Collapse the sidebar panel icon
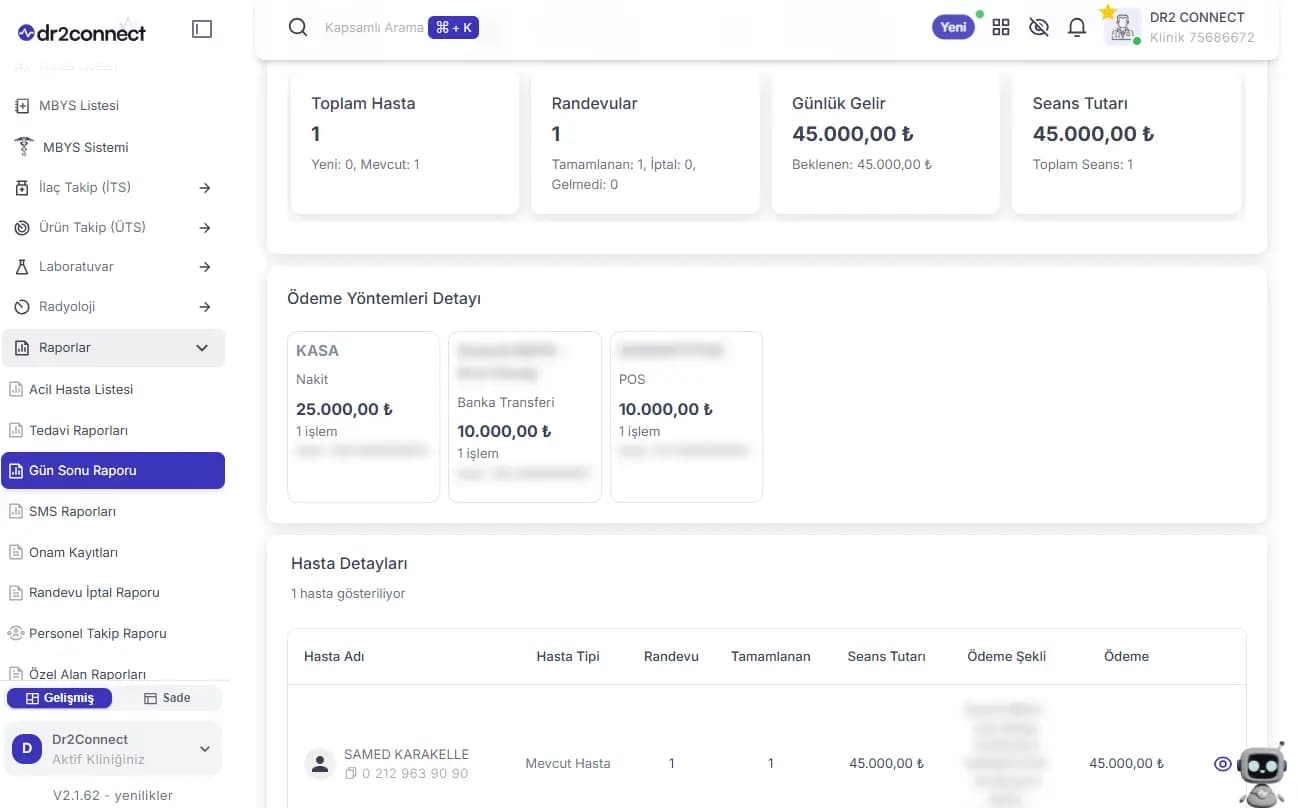This screenshot has height=808, width=1298. 202,30
